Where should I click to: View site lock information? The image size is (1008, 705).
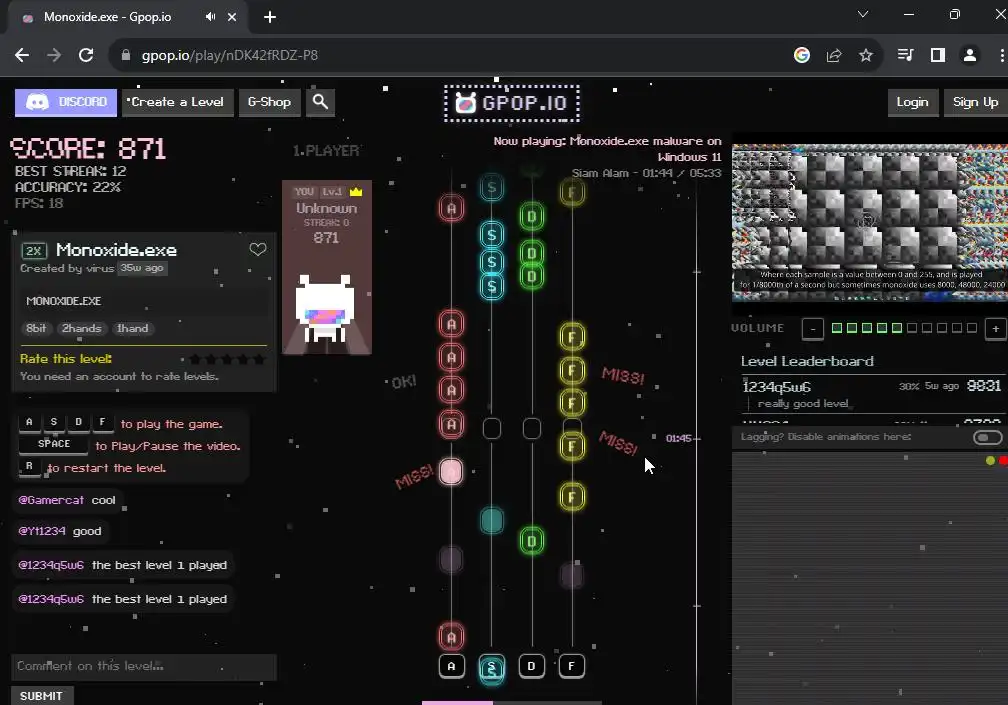(x=126, y=55)
